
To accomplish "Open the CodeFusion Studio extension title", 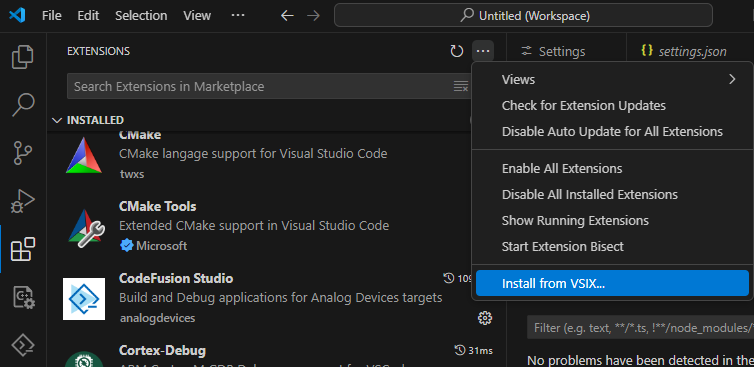I will pyautogui.click(x=176, y=278).
